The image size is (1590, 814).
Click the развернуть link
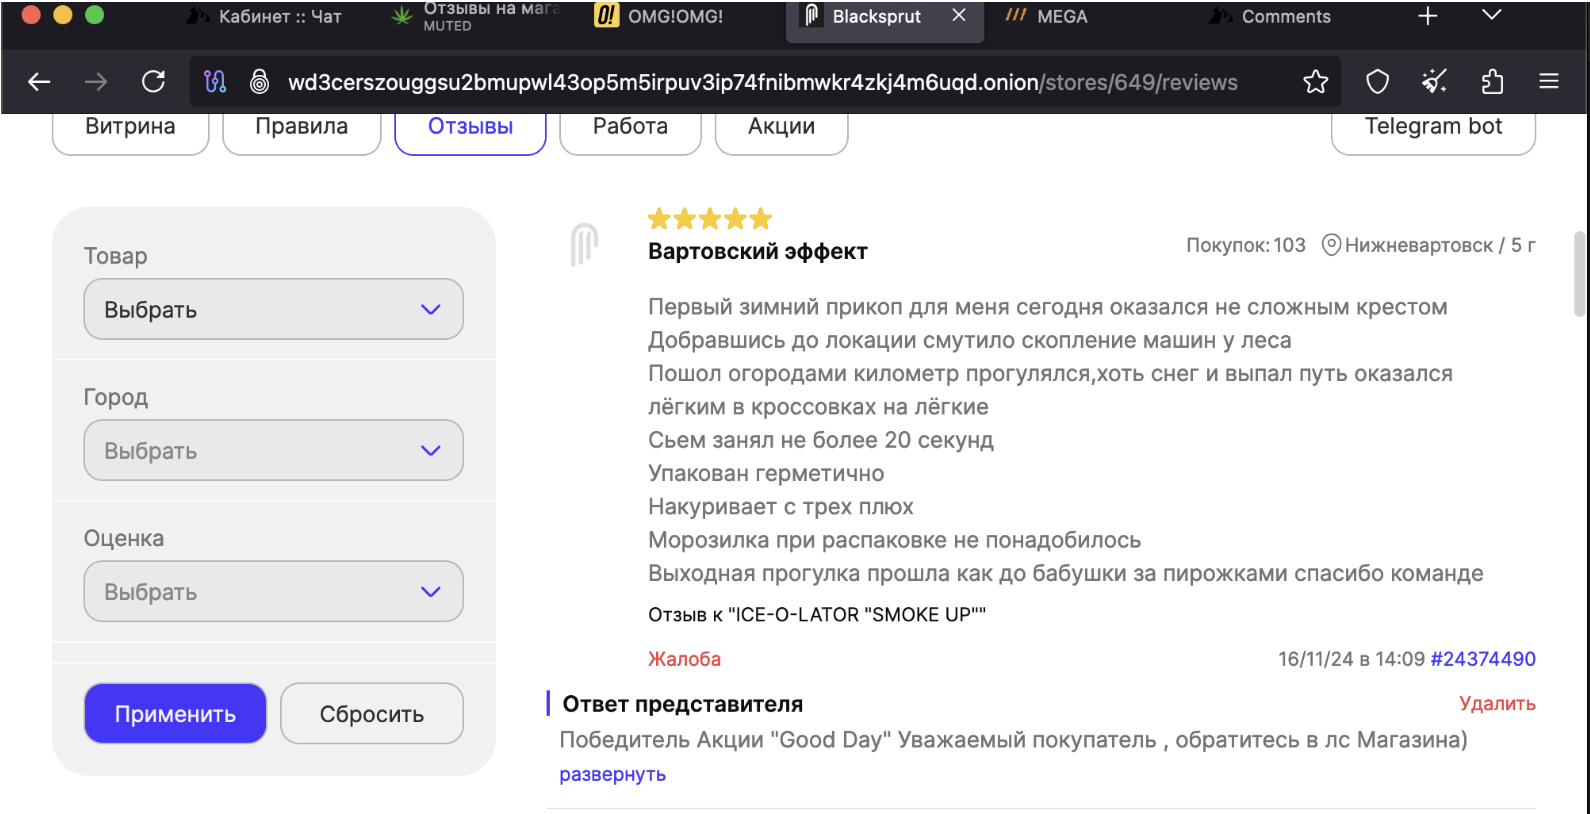click(x=612, y=775)
